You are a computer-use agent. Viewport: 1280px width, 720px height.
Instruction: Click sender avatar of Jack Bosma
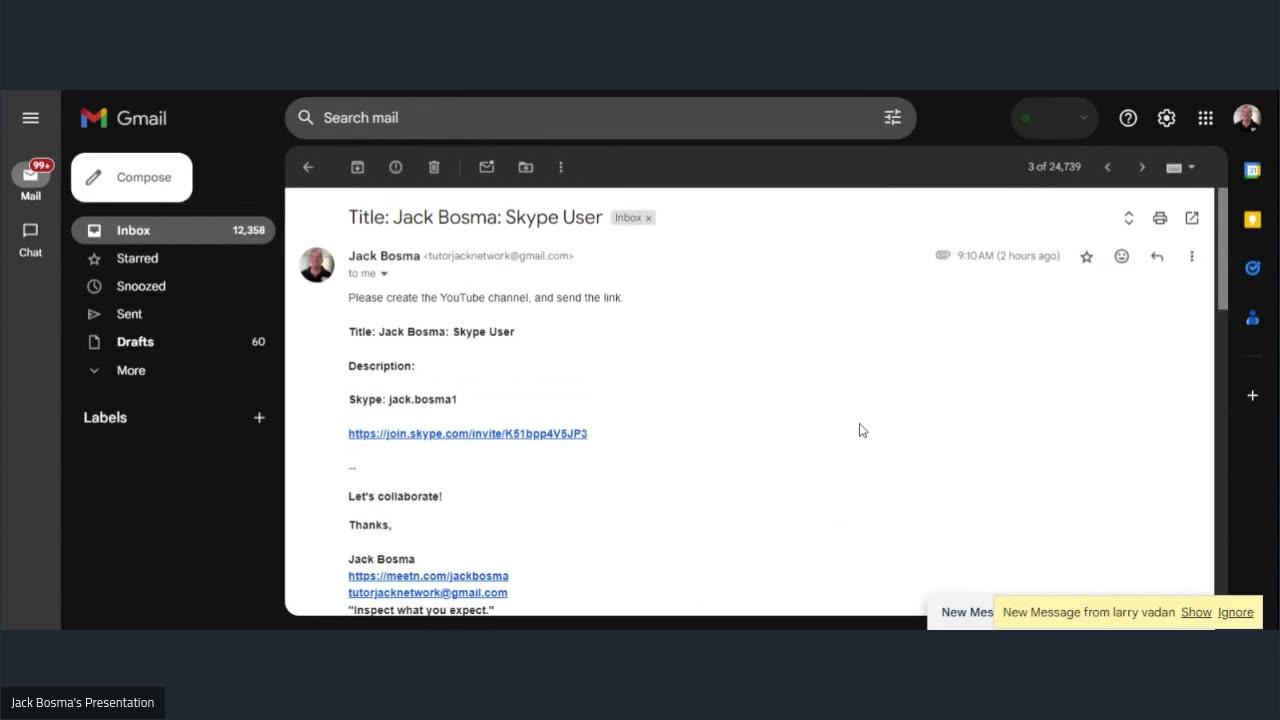pyautogui.click(x=317, y=265)
